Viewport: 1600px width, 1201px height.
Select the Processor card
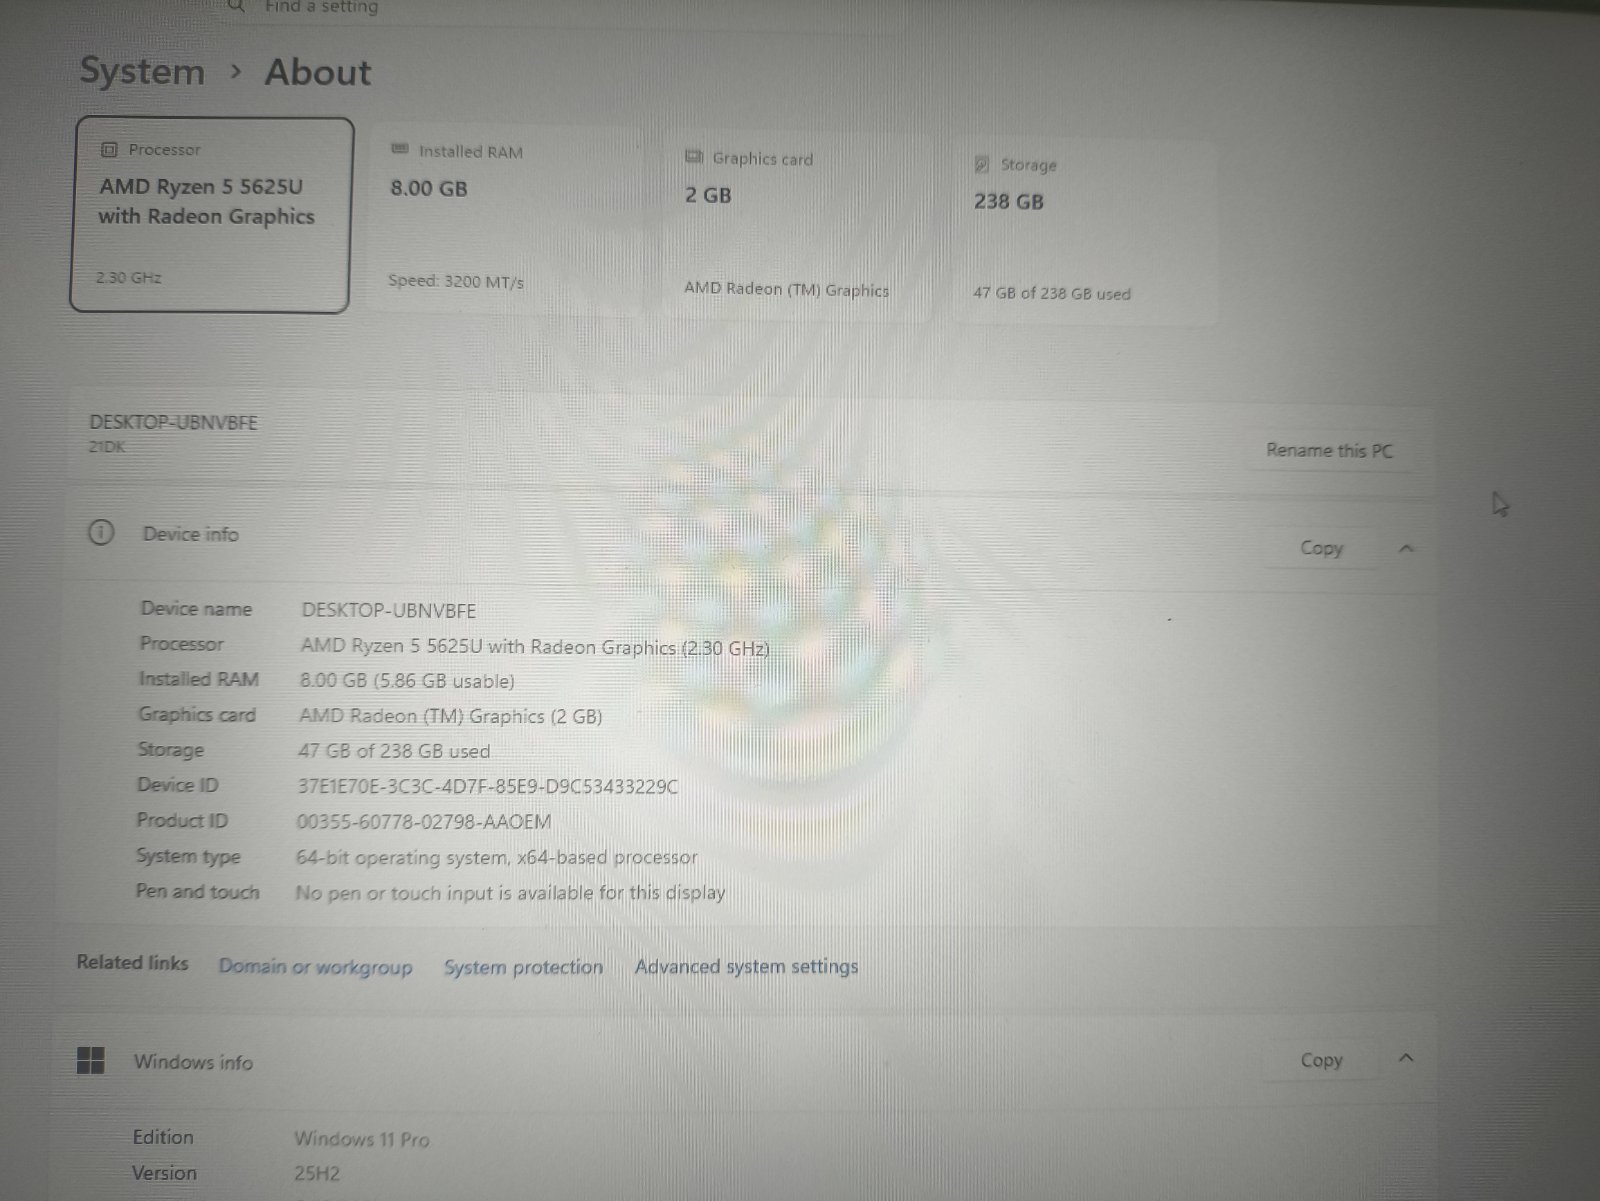pos(211,215)
